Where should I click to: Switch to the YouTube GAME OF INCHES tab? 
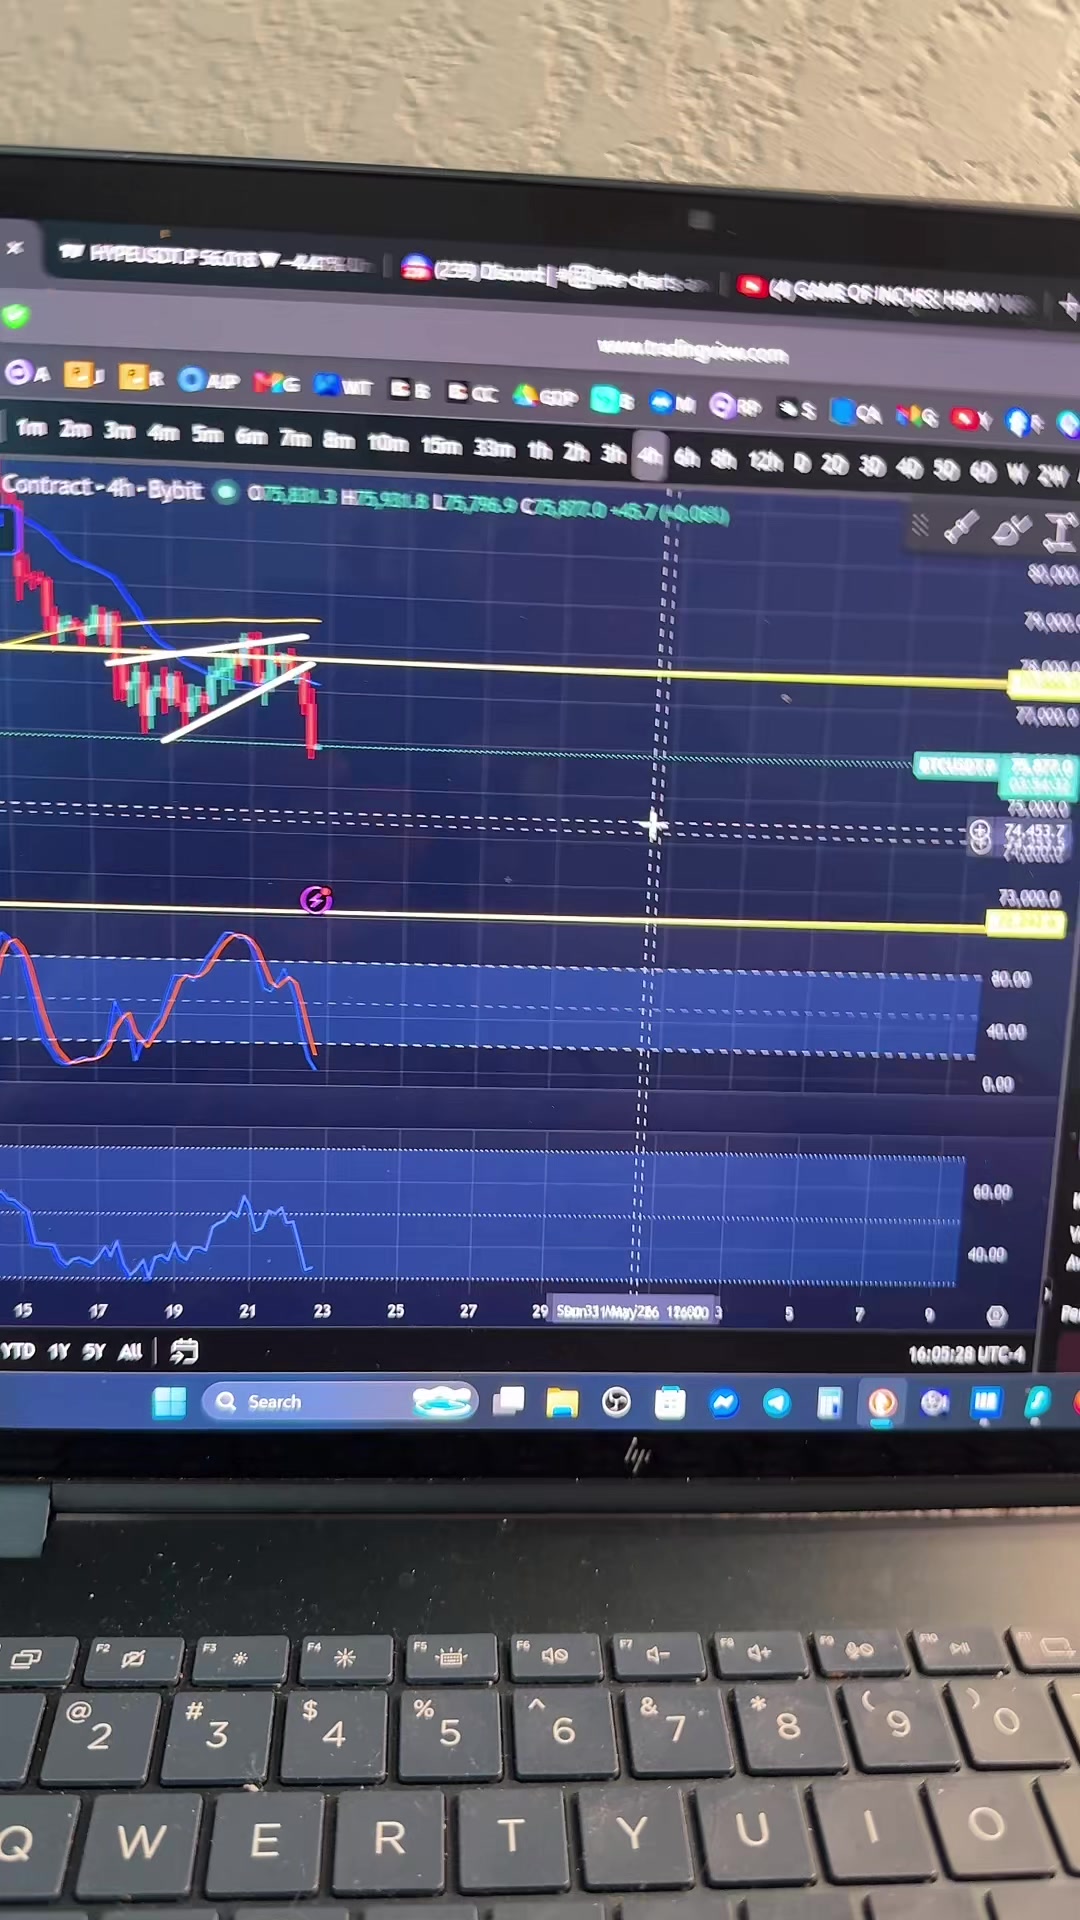tap(885, 294)
